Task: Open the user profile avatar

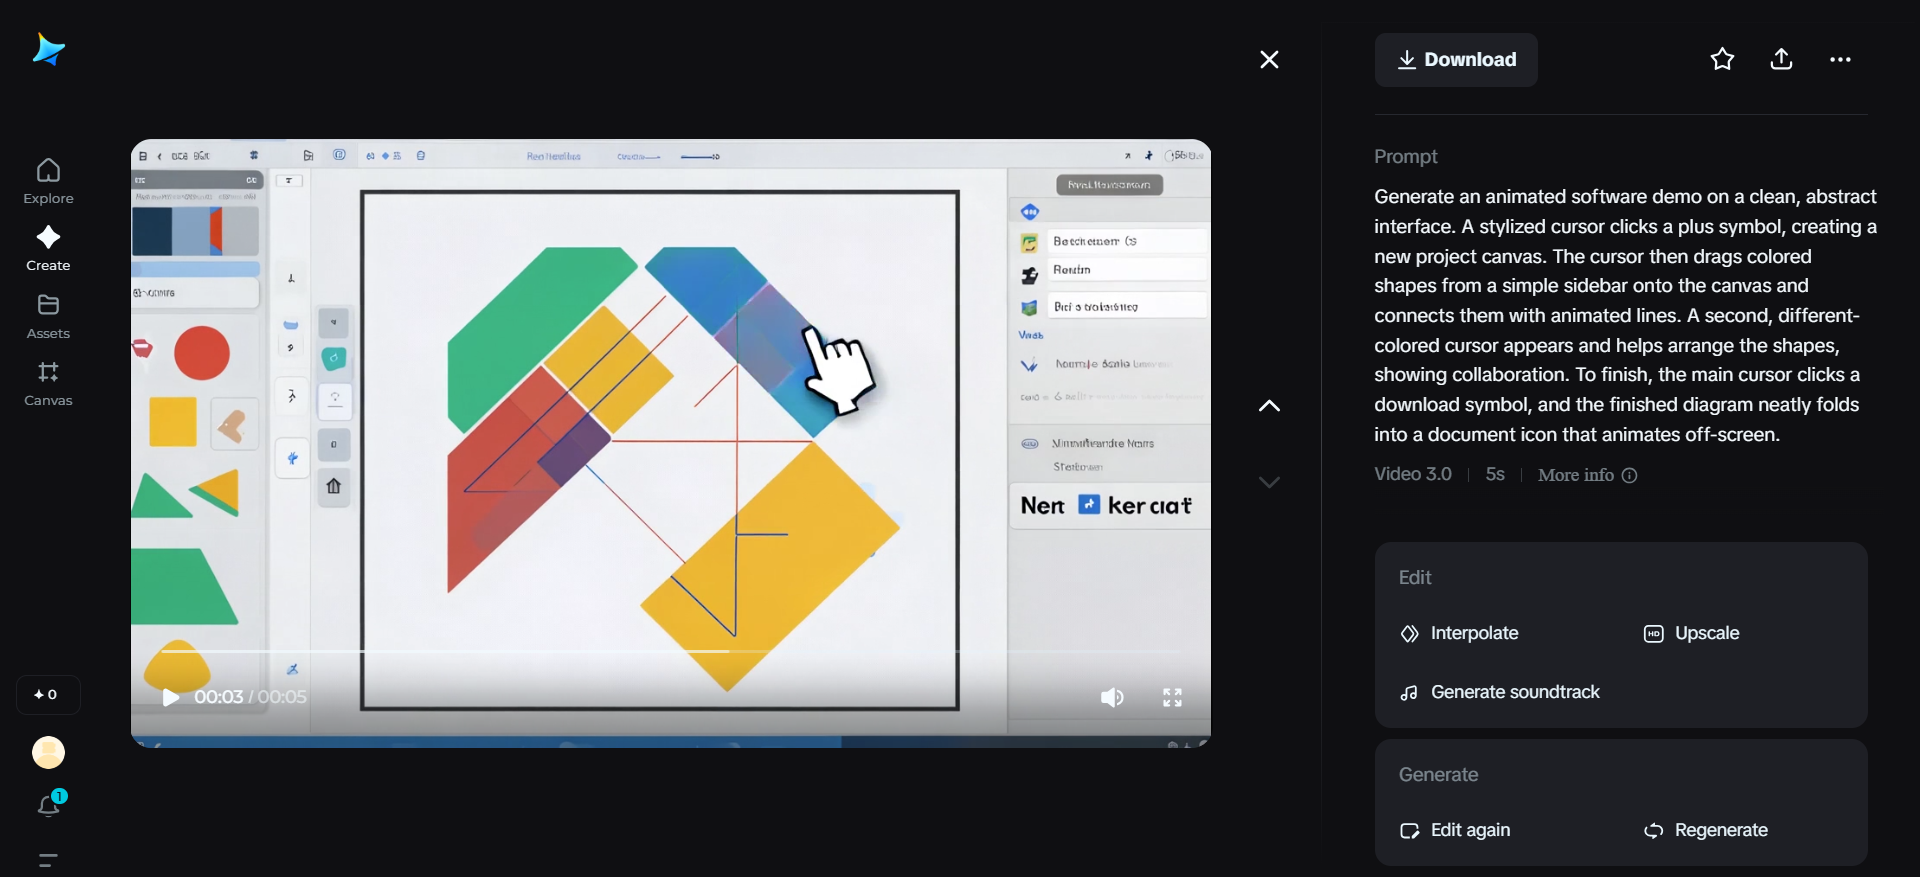Action: pos(48,752)
